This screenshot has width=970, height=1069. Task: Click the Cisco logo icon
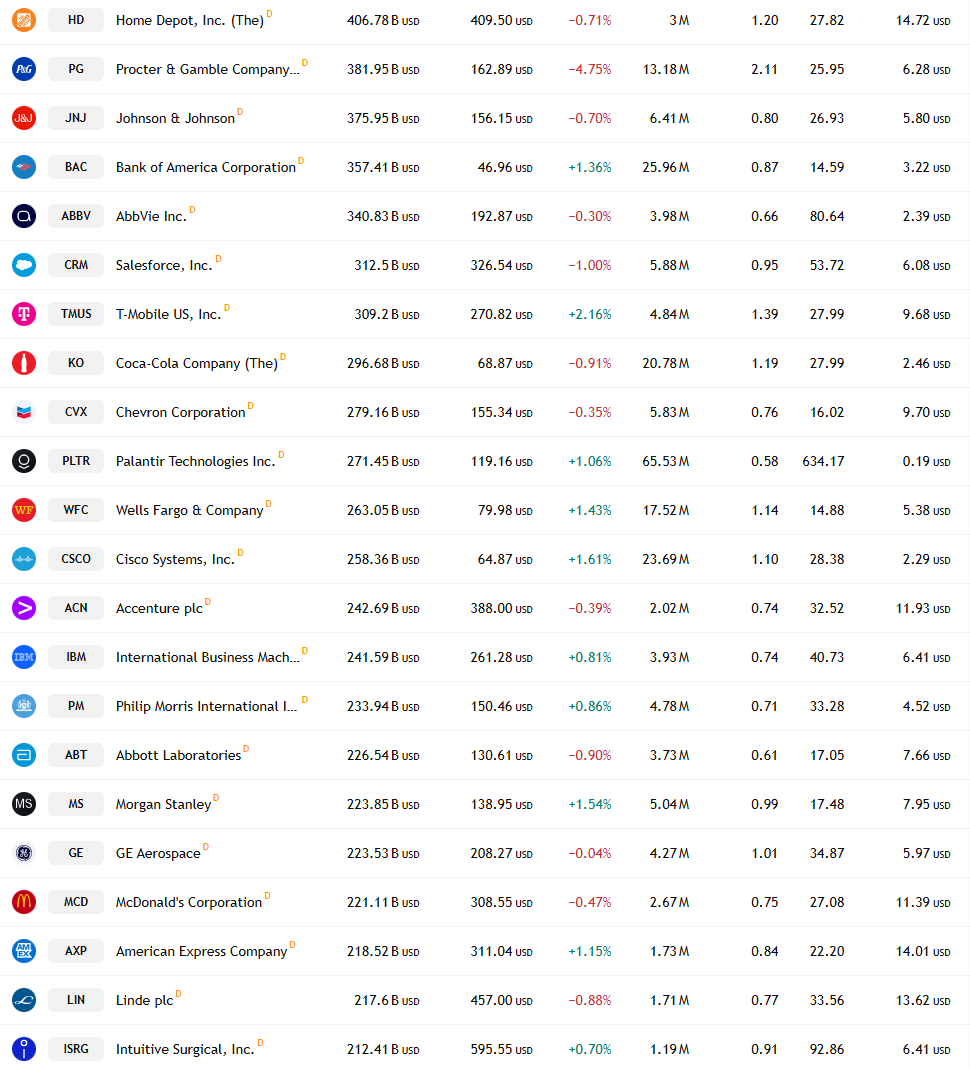[x=24, y=559]
